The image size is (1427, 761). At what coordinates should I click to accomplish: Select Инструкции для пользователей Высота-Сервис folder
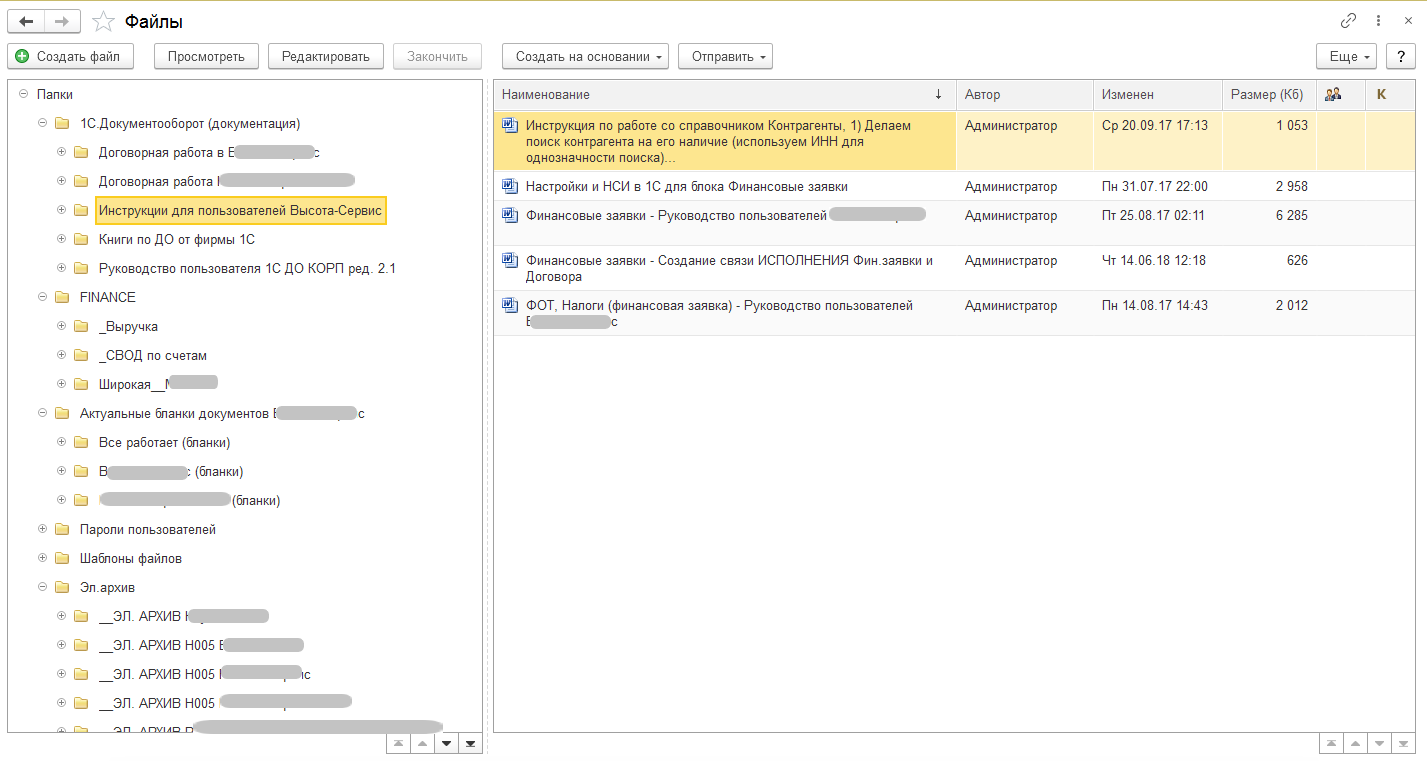[x=240, y=211]
